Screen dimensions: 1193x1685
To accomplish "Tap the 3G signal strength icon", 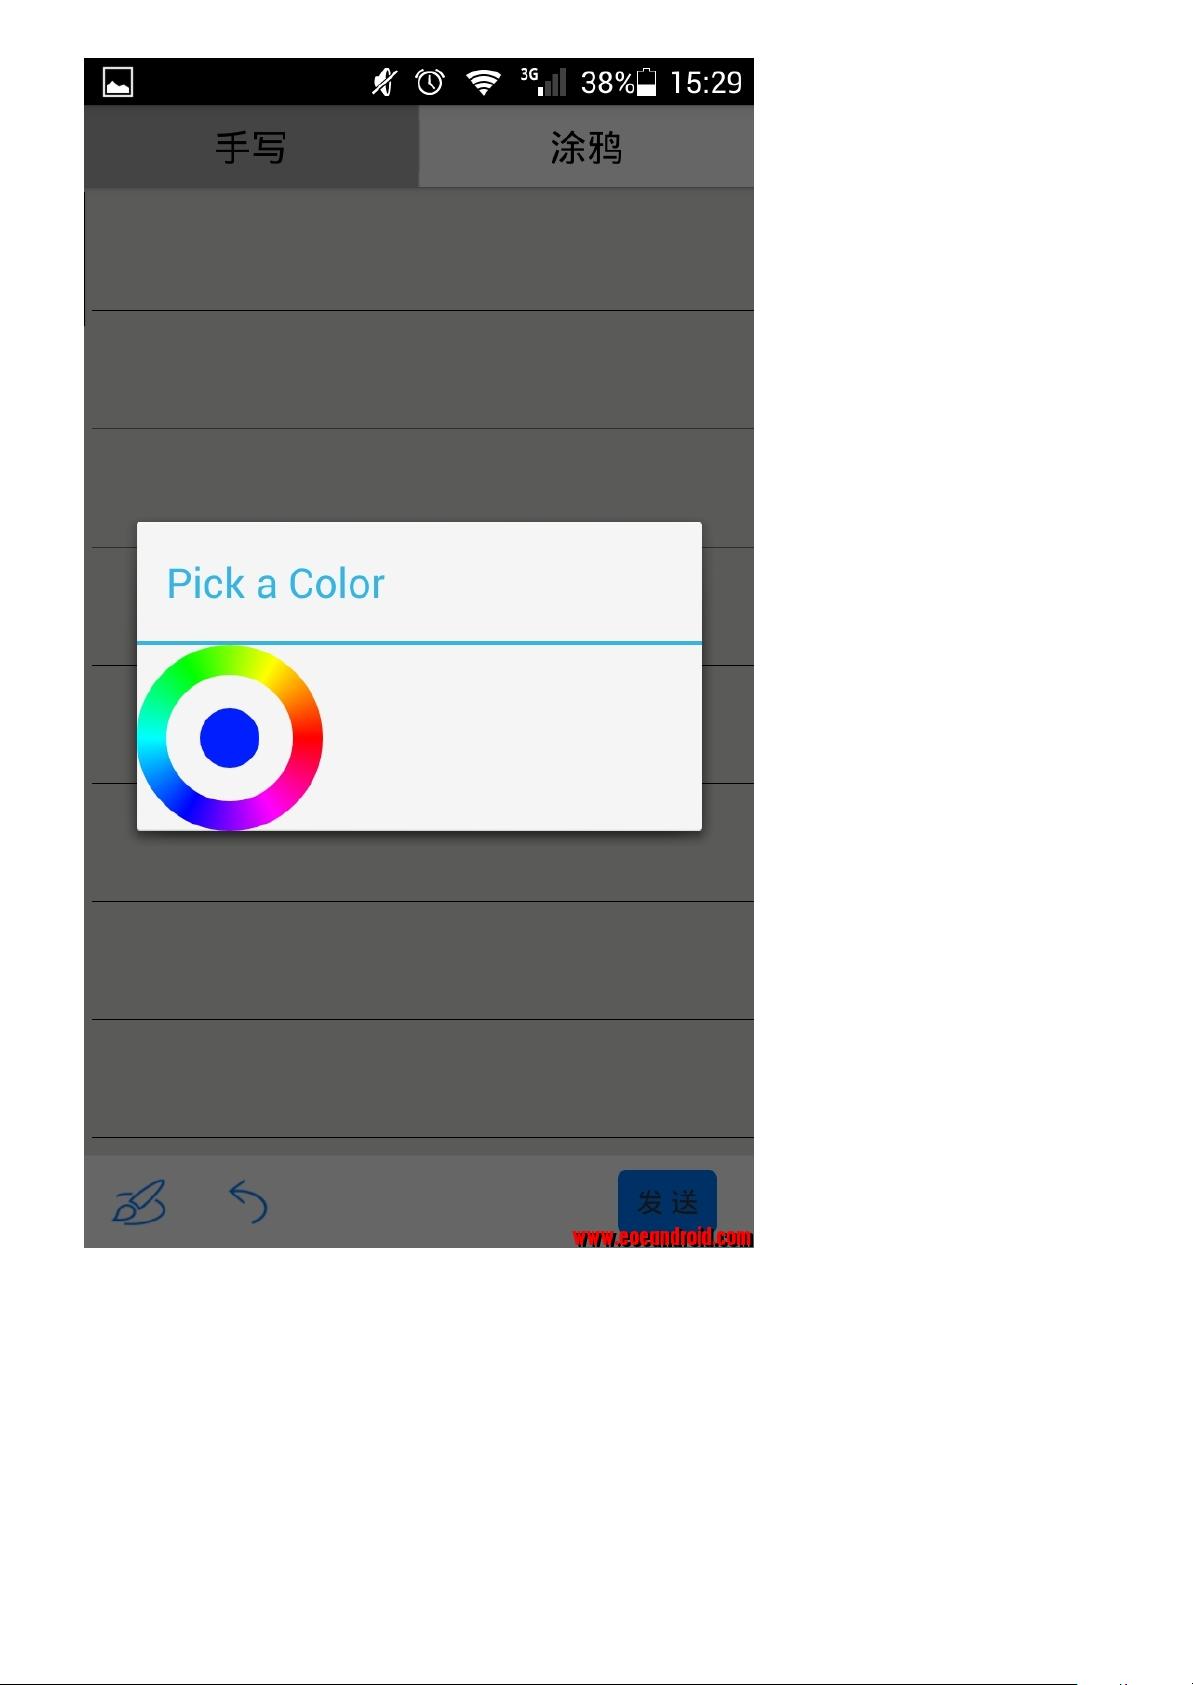I will point(544,82).
